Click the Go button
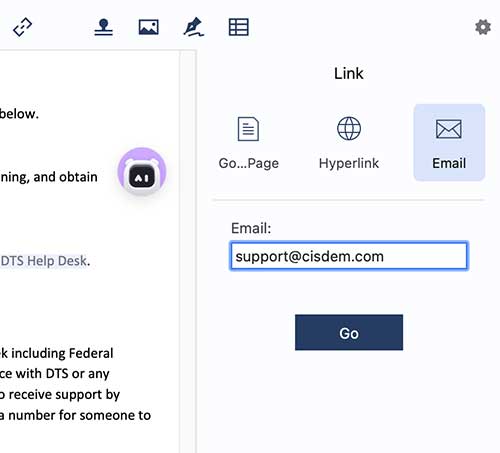The image size is (500, 453). coord(349,332)
